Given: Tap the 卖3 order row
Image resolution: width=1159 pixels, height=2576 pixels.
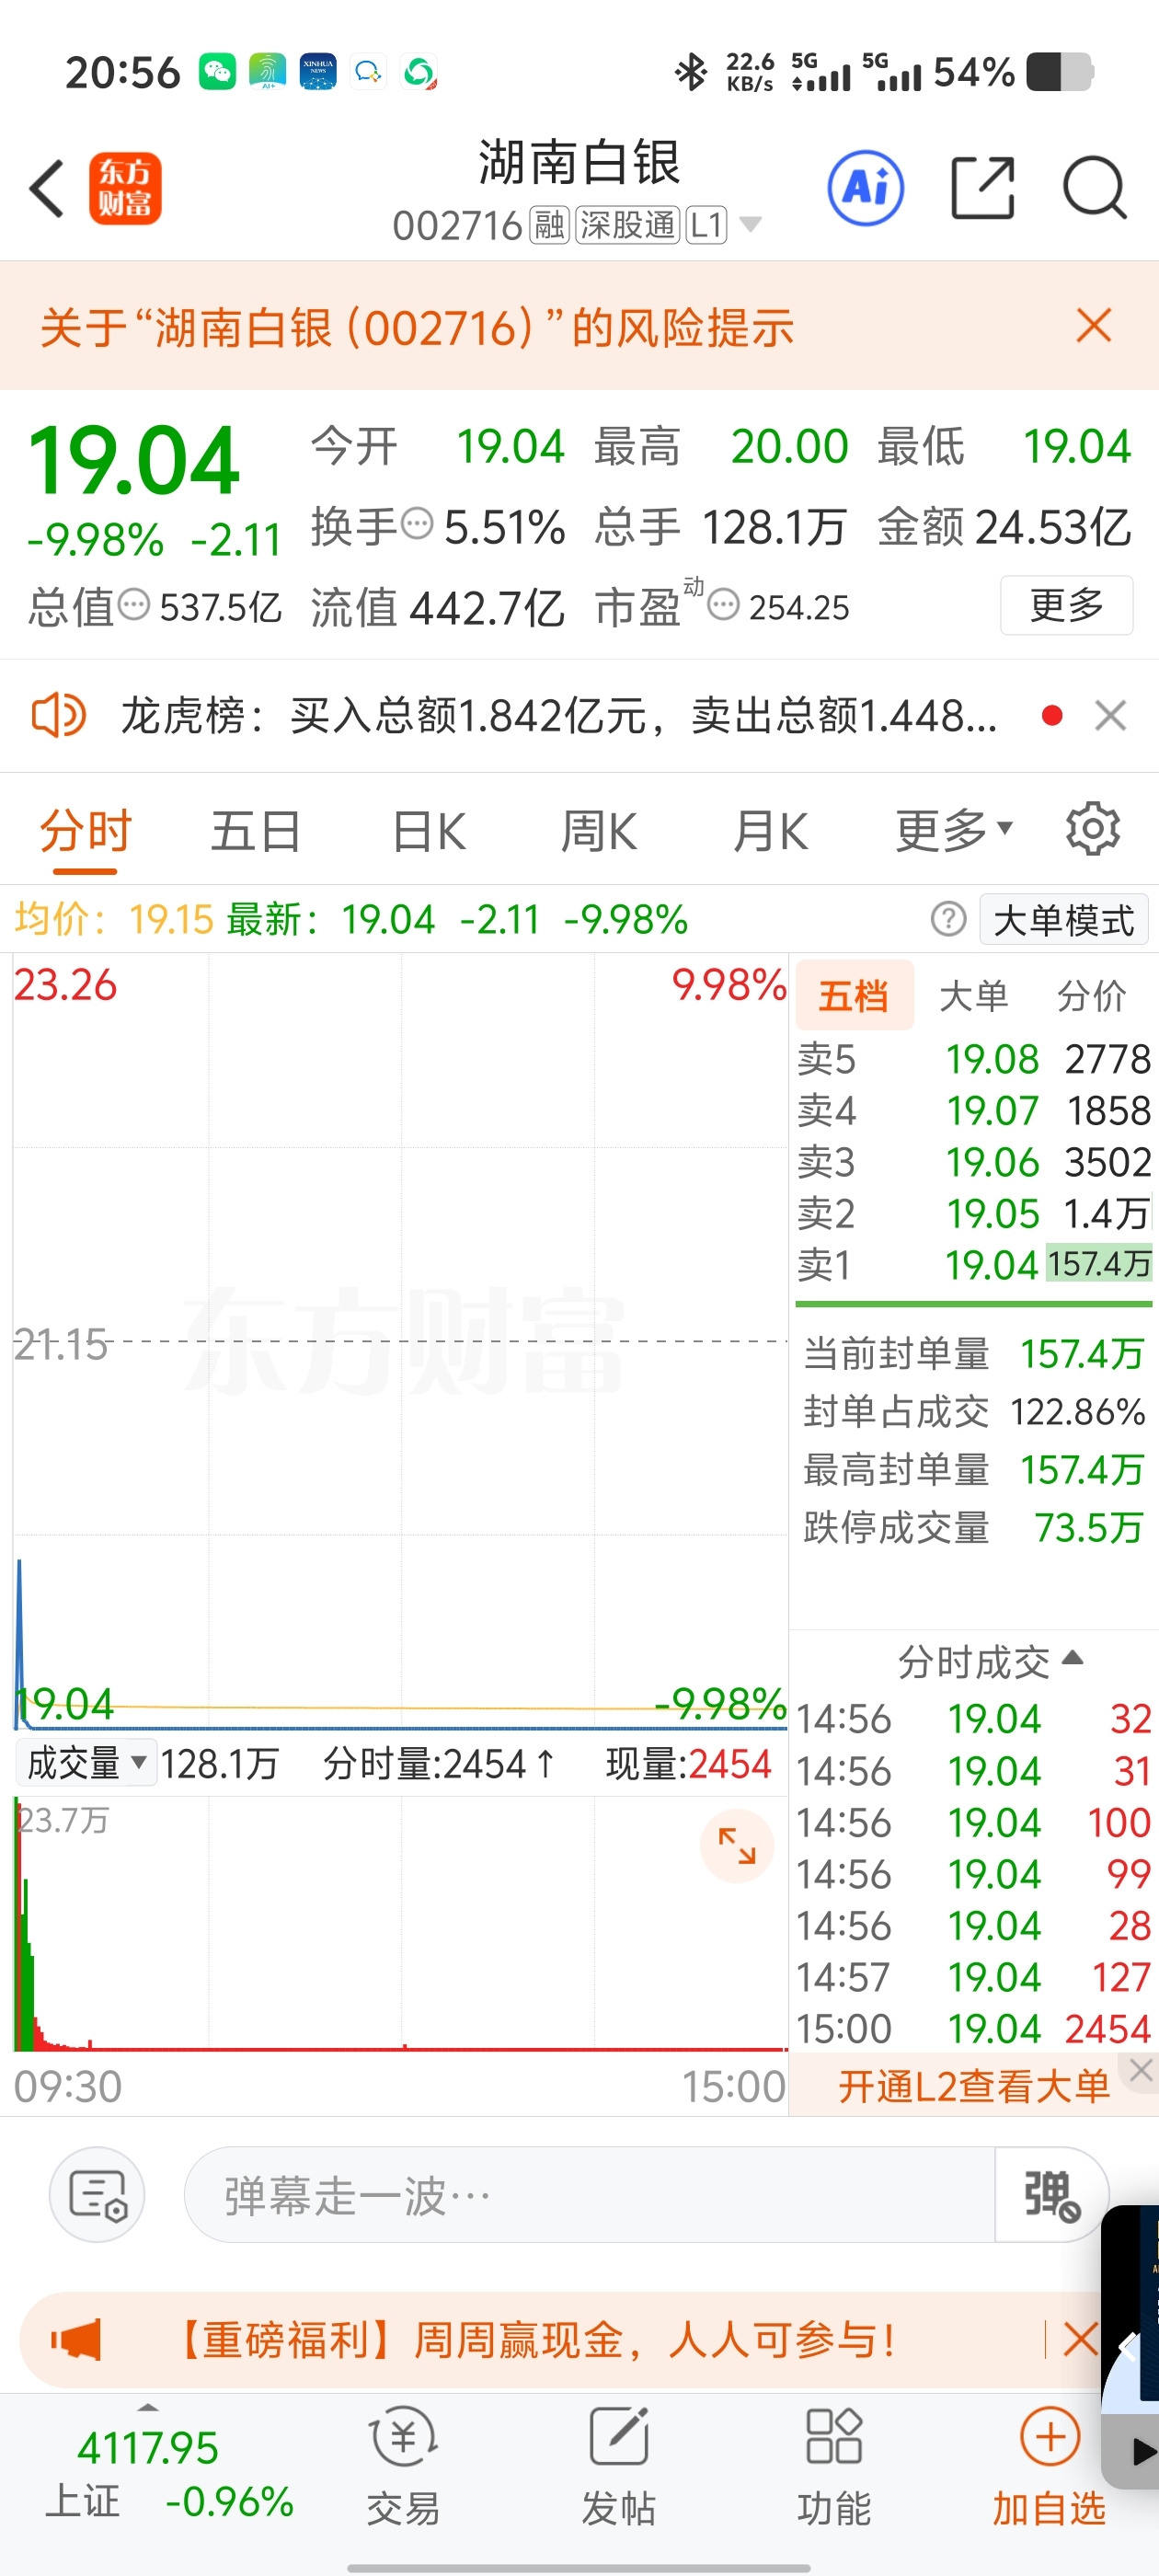Looking at the screenshot, I should pyautogui.click(x=974, y=1162).
